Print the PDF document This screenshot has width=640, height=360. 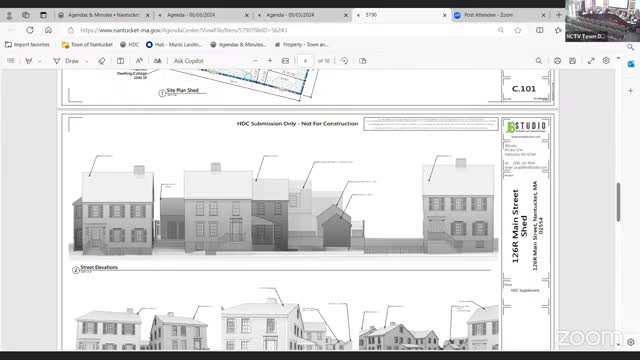(557, 61)
